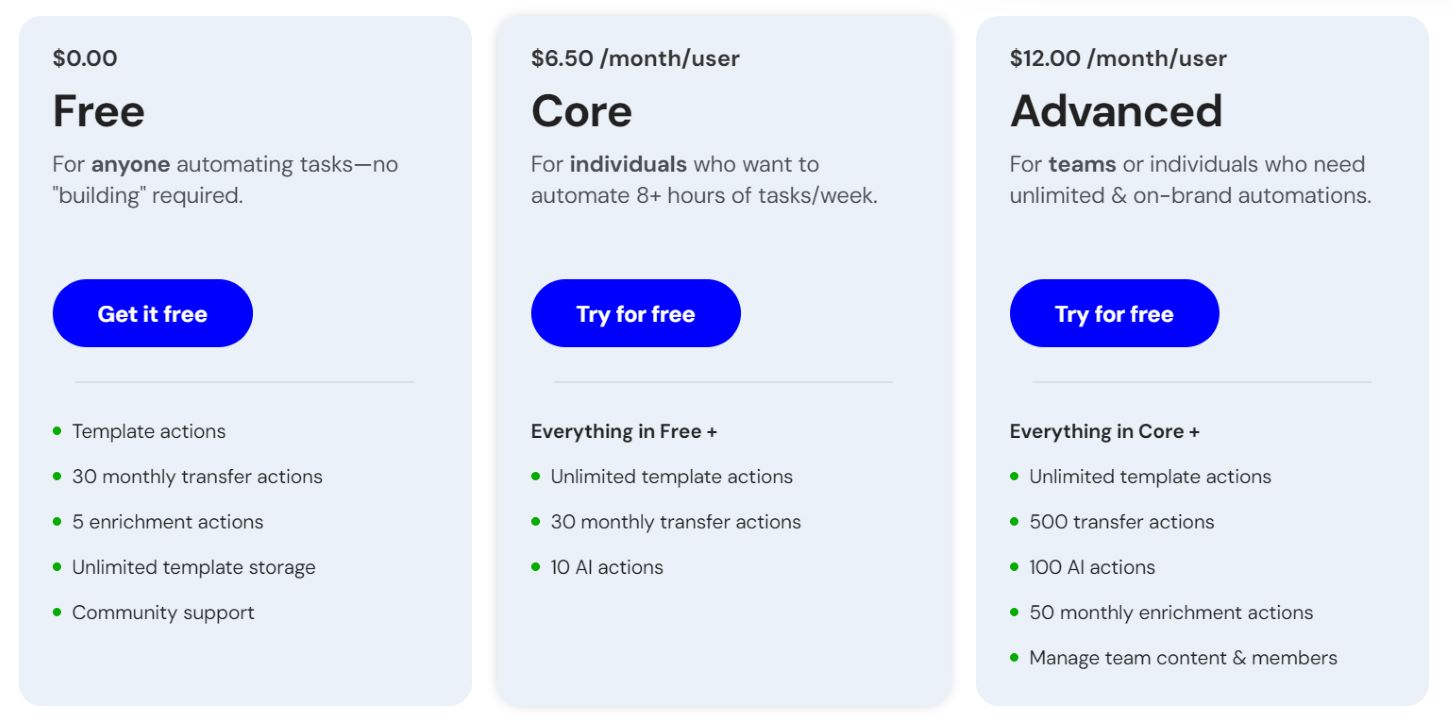1450x725 pixels.
Task: Click "Try for free" on the Core plan
Action: click(x=635, y=313)
